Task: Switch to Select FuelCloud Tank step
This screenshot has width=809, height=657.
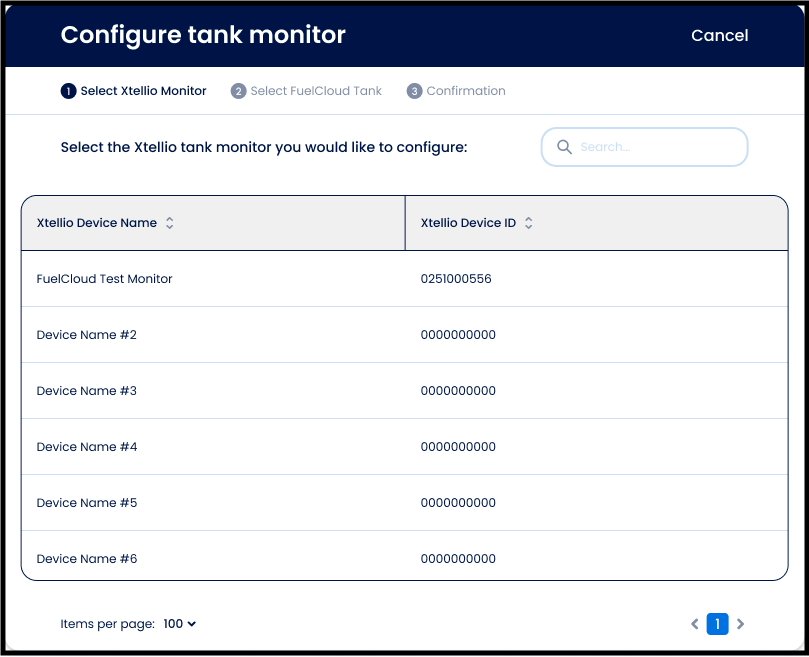Action: tap(316, 91)
